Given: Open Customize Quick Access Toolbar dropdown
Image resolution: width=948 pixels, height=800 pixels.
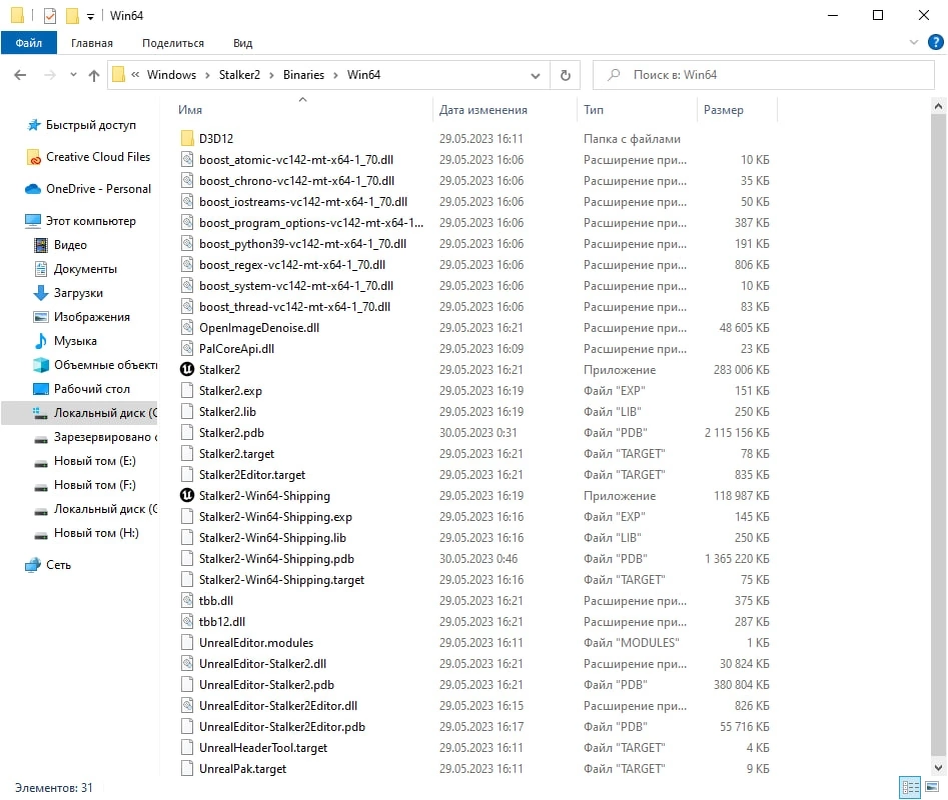Looking at the screenshot, I should pyautogui.click(x=90, y=16).
